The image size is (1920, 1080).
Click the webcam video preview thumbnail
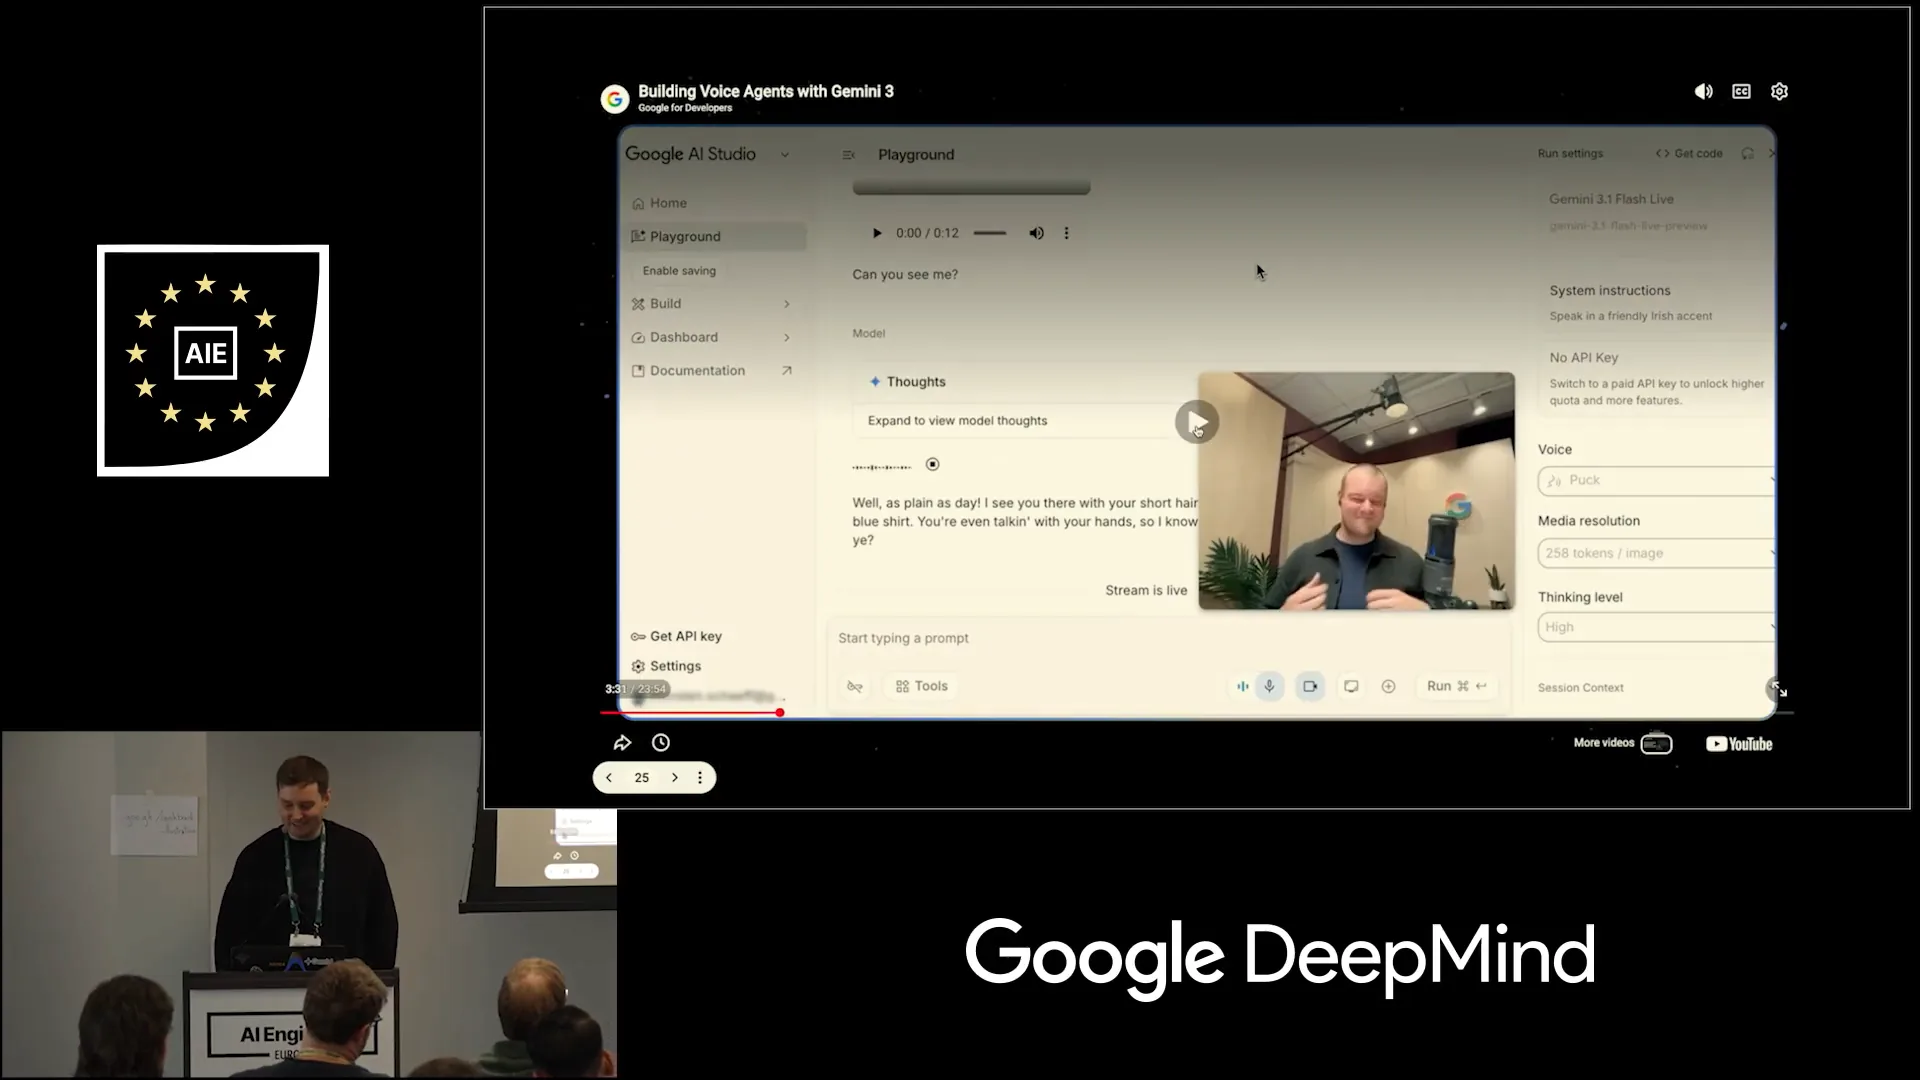tap(1356, 491)
